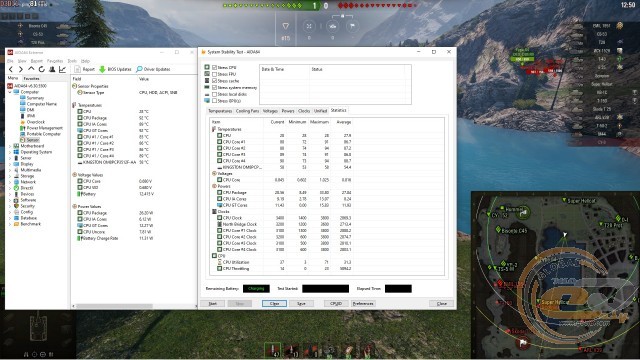Viewport: 640px width, 360px height.
Task: Refresh the AIDA64 sensor page
Action: pyautogui.click(x=41, y=69)
